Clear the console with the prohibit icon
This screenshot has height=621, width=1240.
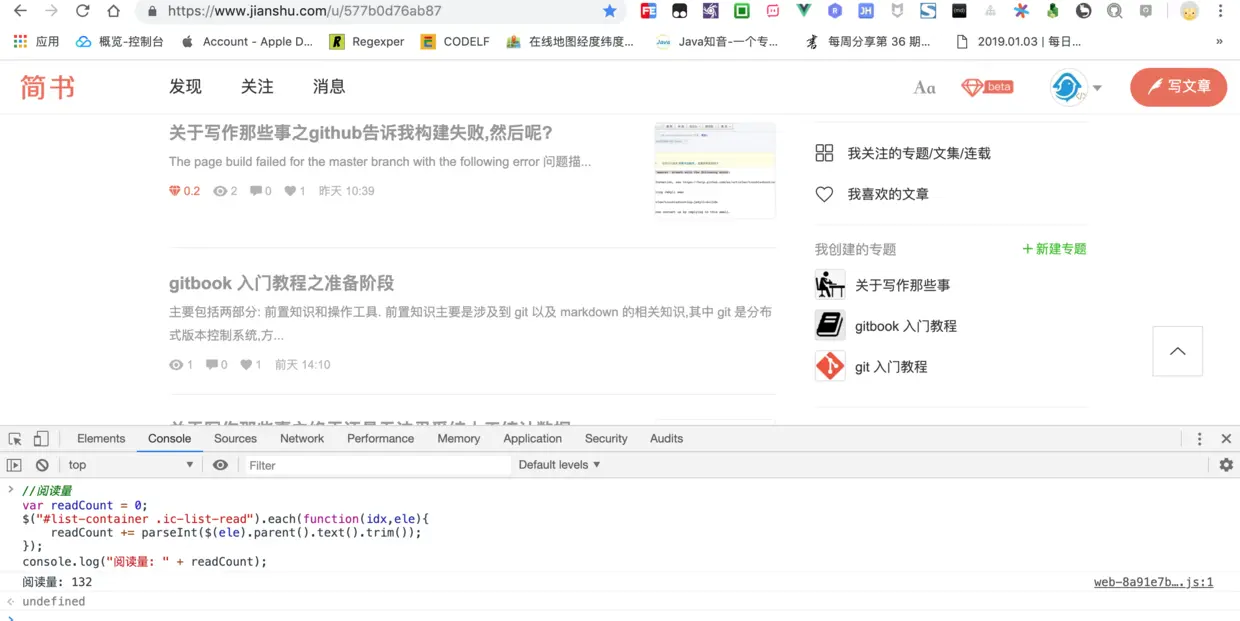[41, 464]
